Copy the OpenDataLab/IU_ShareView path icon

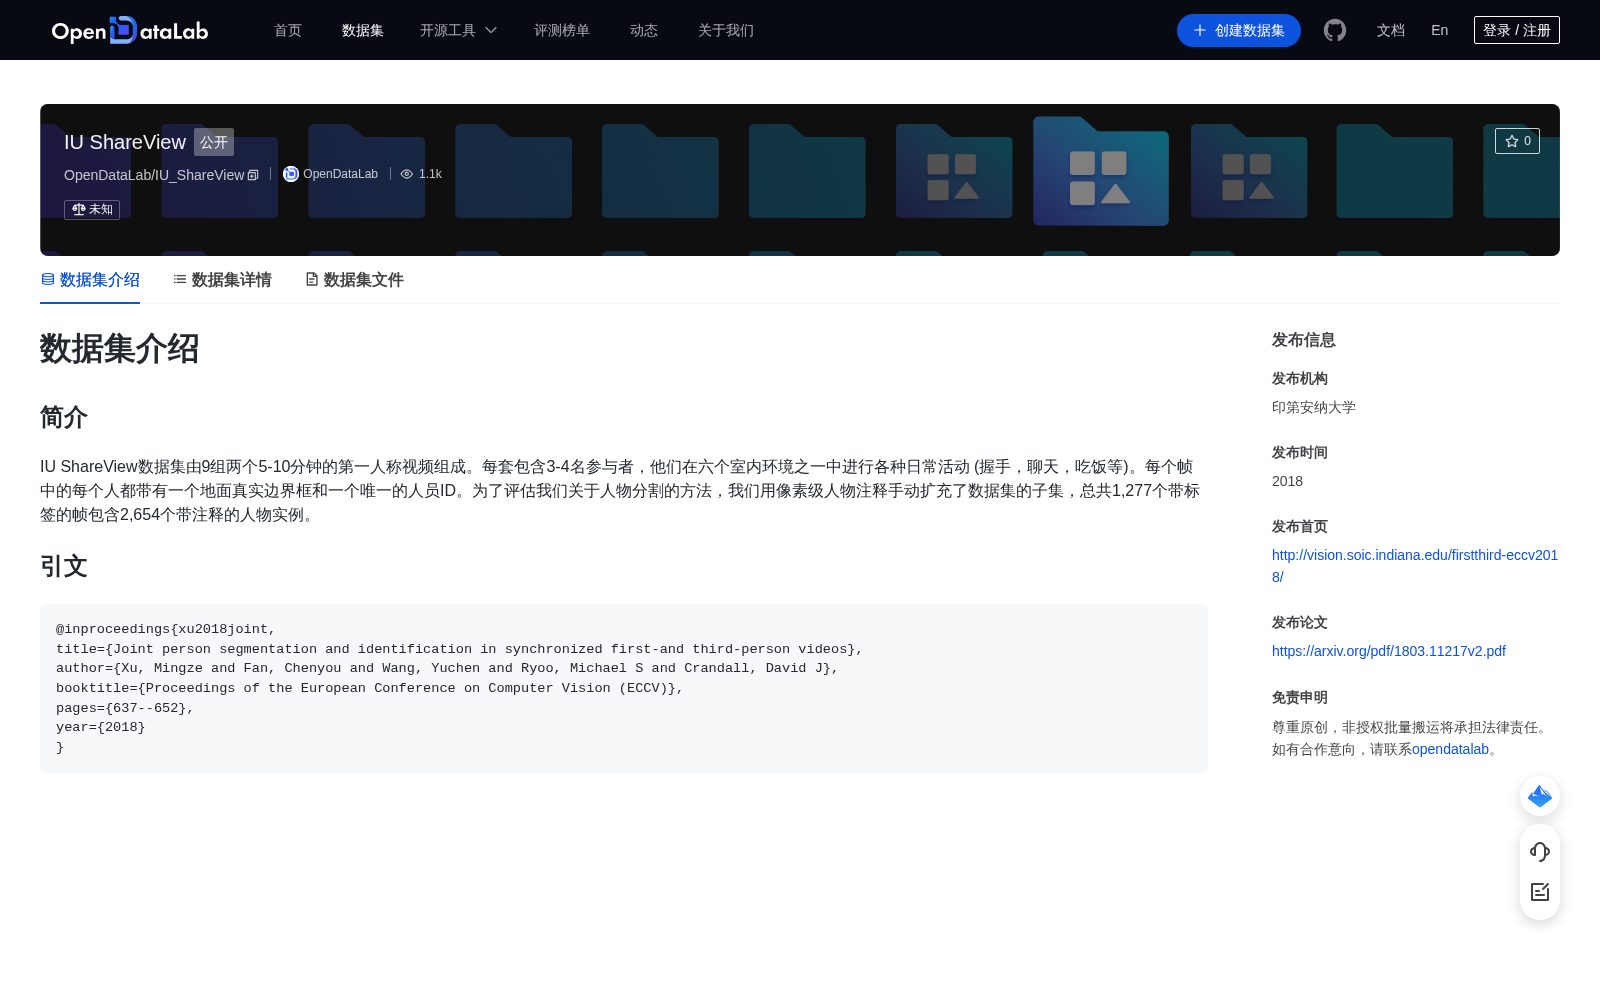coord(253,175)
